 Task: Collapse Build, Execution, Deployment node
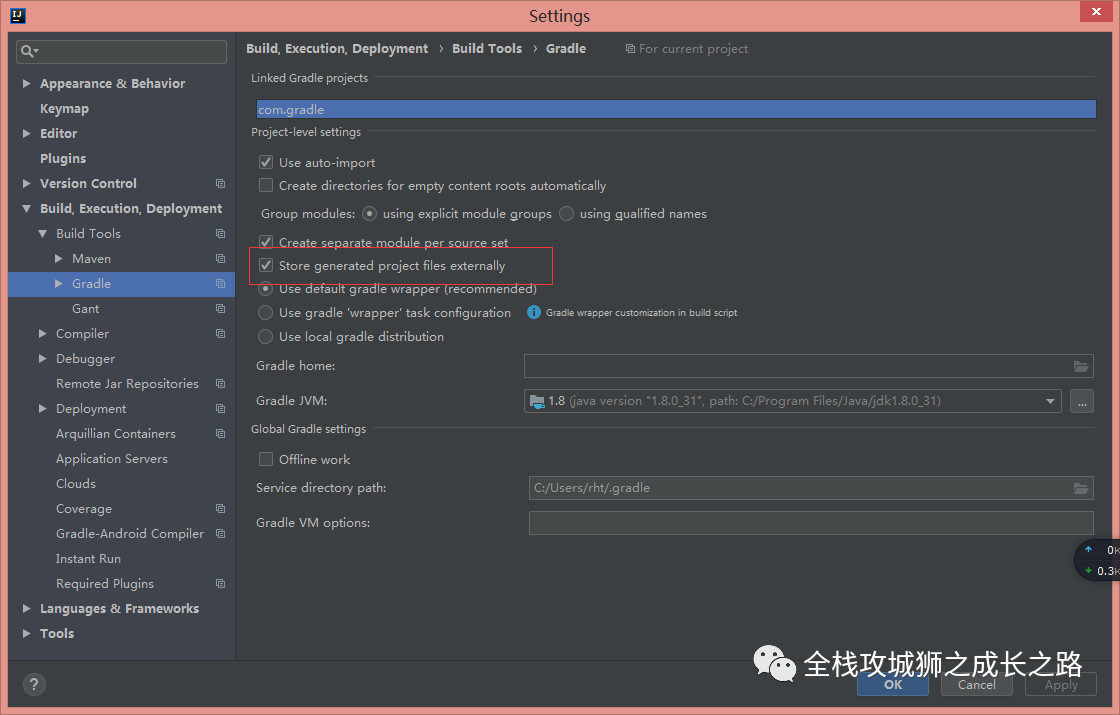pyautogui.click(x=26, y=209)
